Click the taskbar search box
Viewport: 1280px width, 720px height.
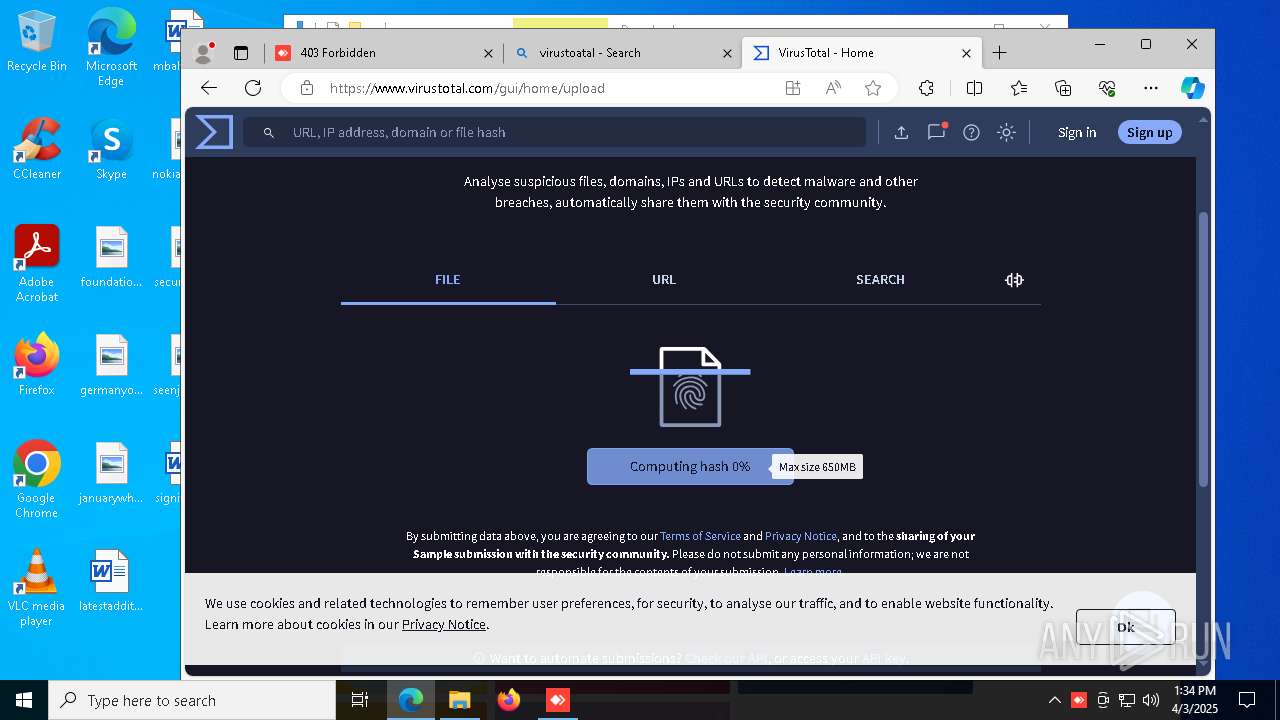click(192, 700)
